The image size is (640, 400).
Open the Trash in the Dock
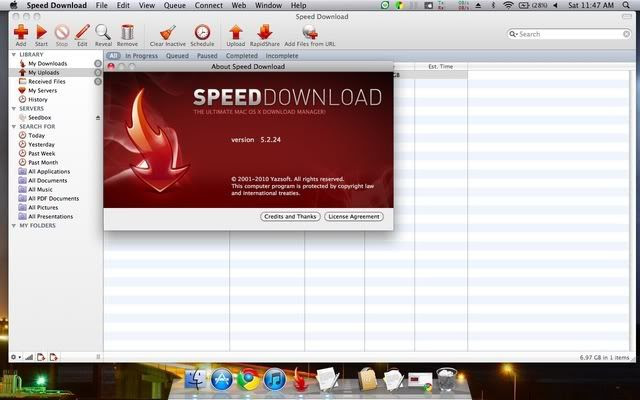tap(447, 379)
